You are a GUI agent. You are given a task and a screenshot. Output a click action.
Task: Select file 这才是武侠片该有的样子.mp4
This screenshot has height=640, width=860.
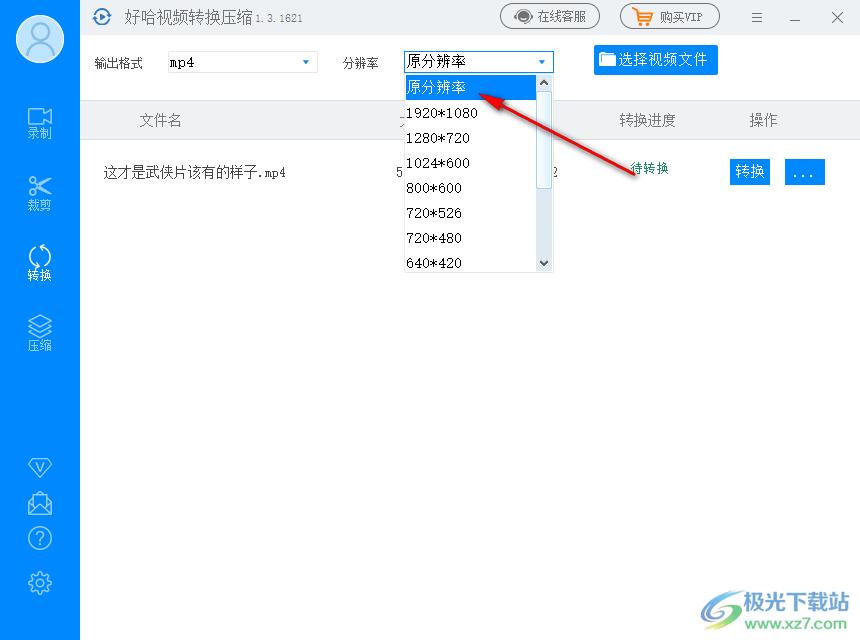click(x=194, y=173)
